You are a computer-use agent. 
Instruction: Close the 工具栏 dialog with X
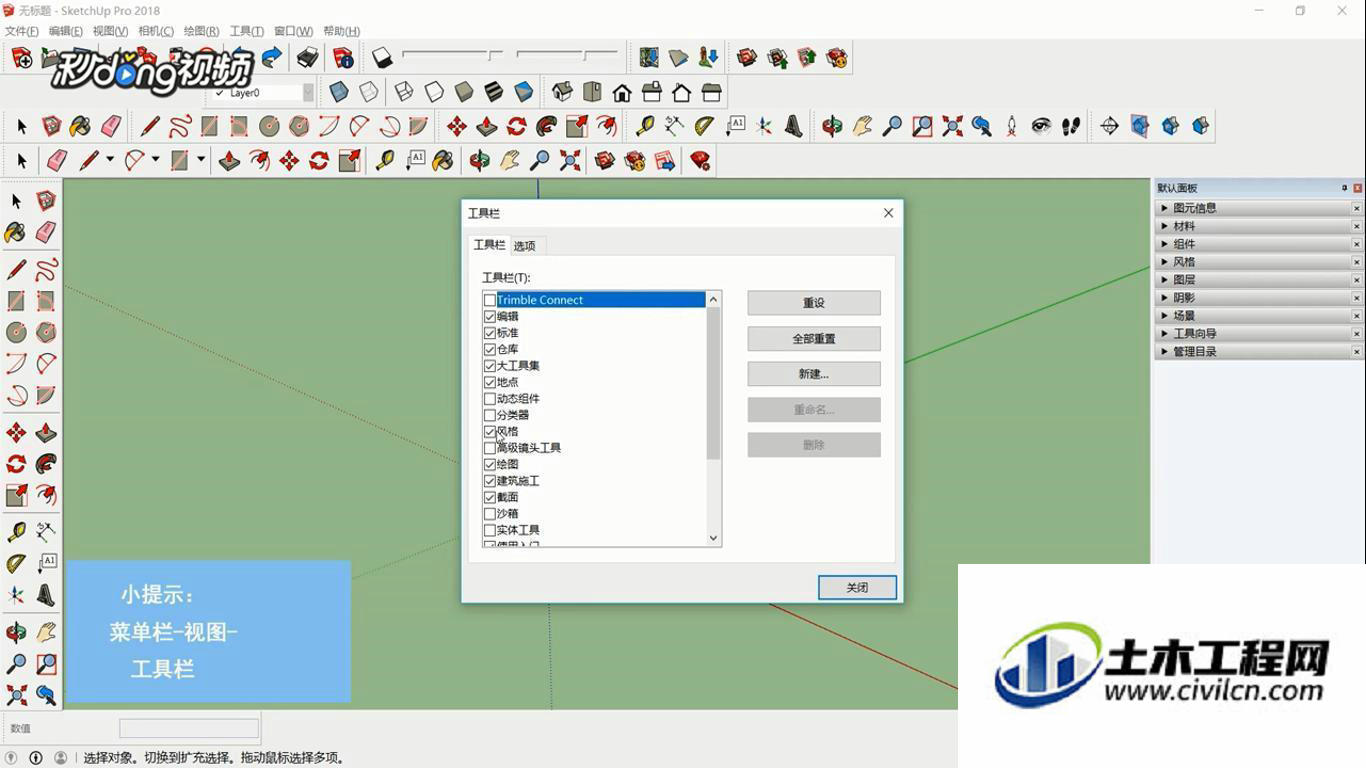[888, 213]
